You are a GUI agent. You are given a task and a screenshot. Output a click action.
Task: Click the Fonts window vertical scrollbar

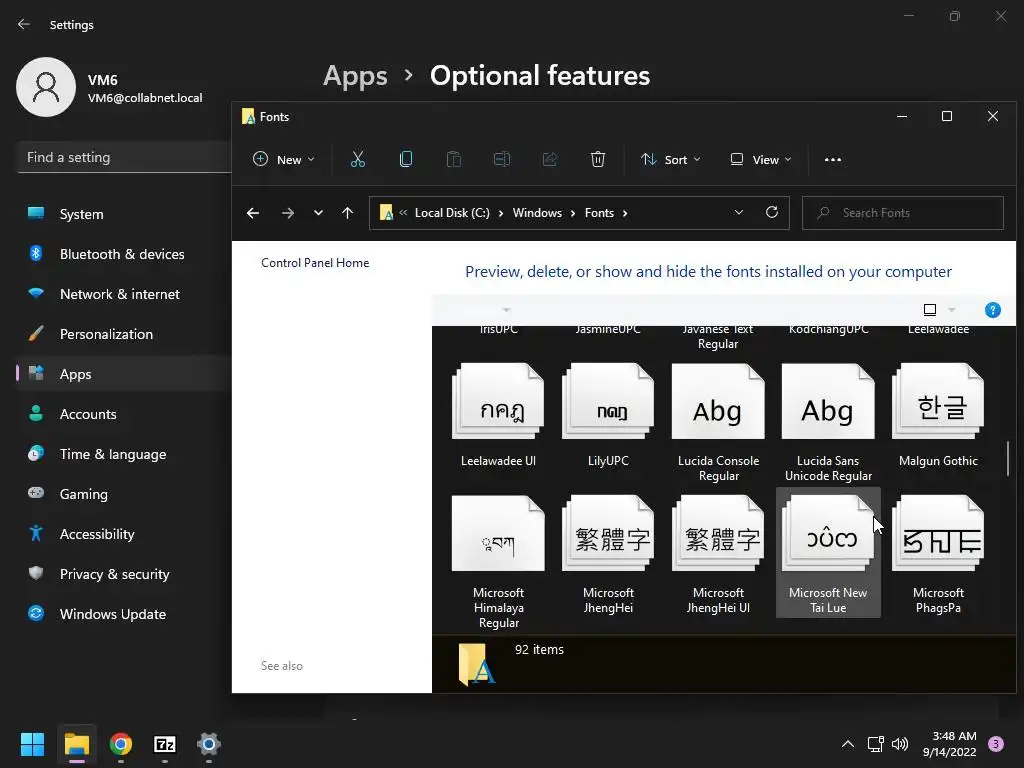(1008, 458)
